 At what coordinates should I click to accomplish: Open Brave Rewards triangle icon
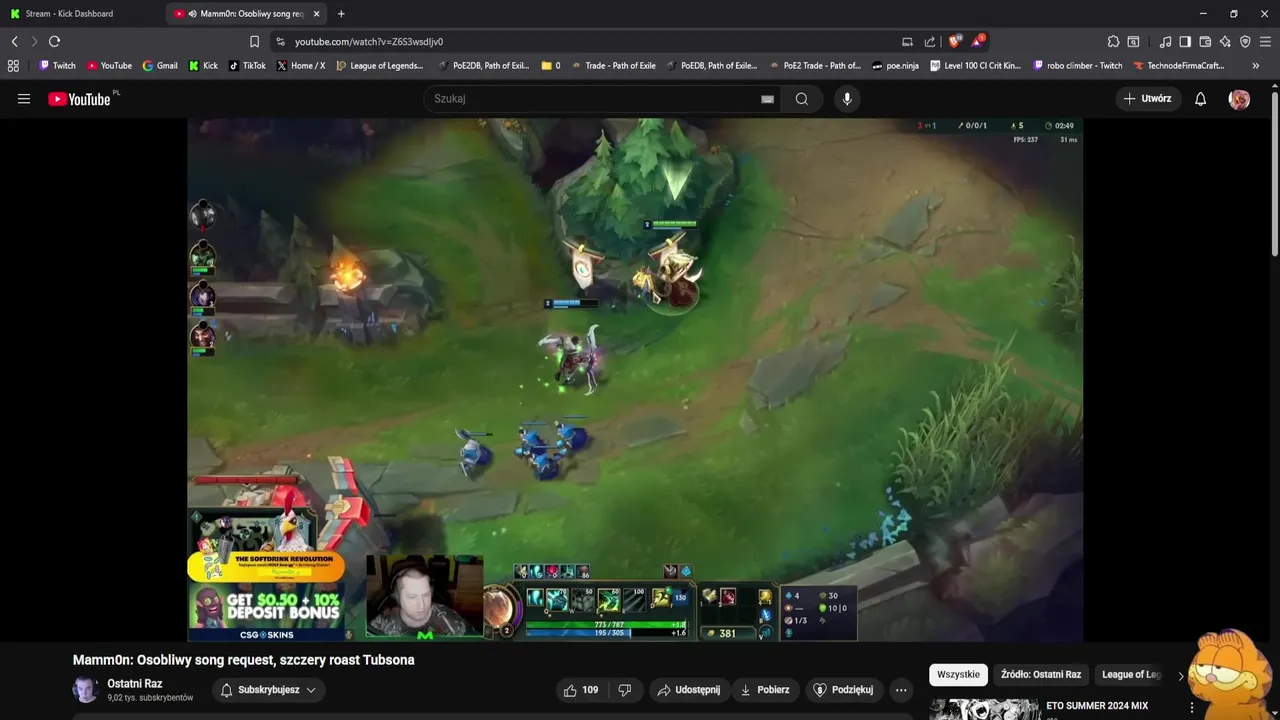point(977,41)
